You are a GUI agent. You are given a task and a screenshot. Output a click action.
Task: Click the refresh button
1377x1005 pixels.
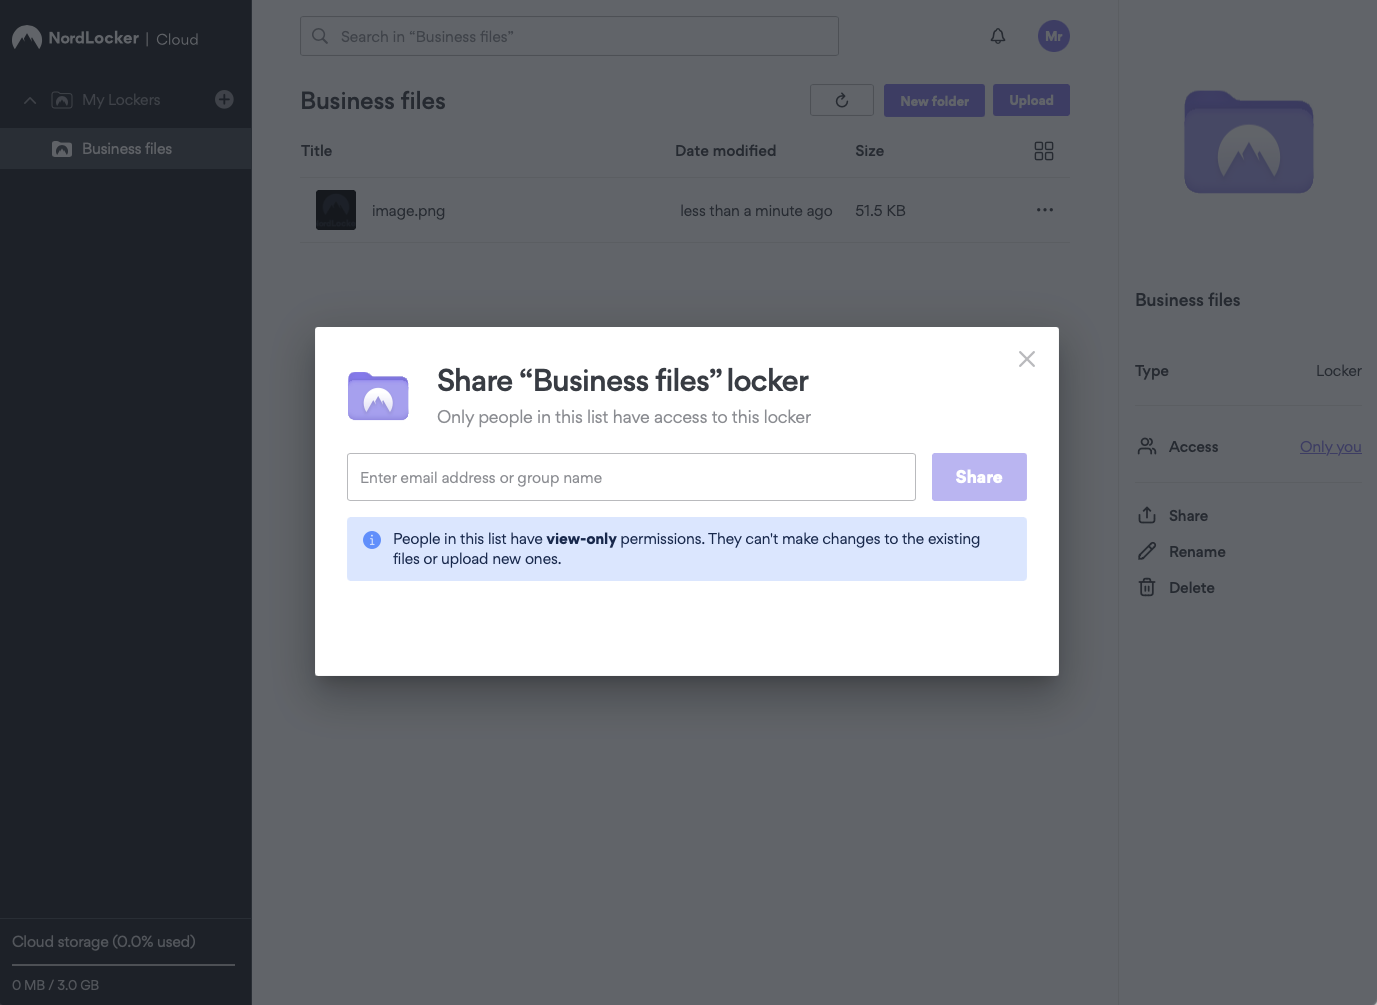coord(841,100)
